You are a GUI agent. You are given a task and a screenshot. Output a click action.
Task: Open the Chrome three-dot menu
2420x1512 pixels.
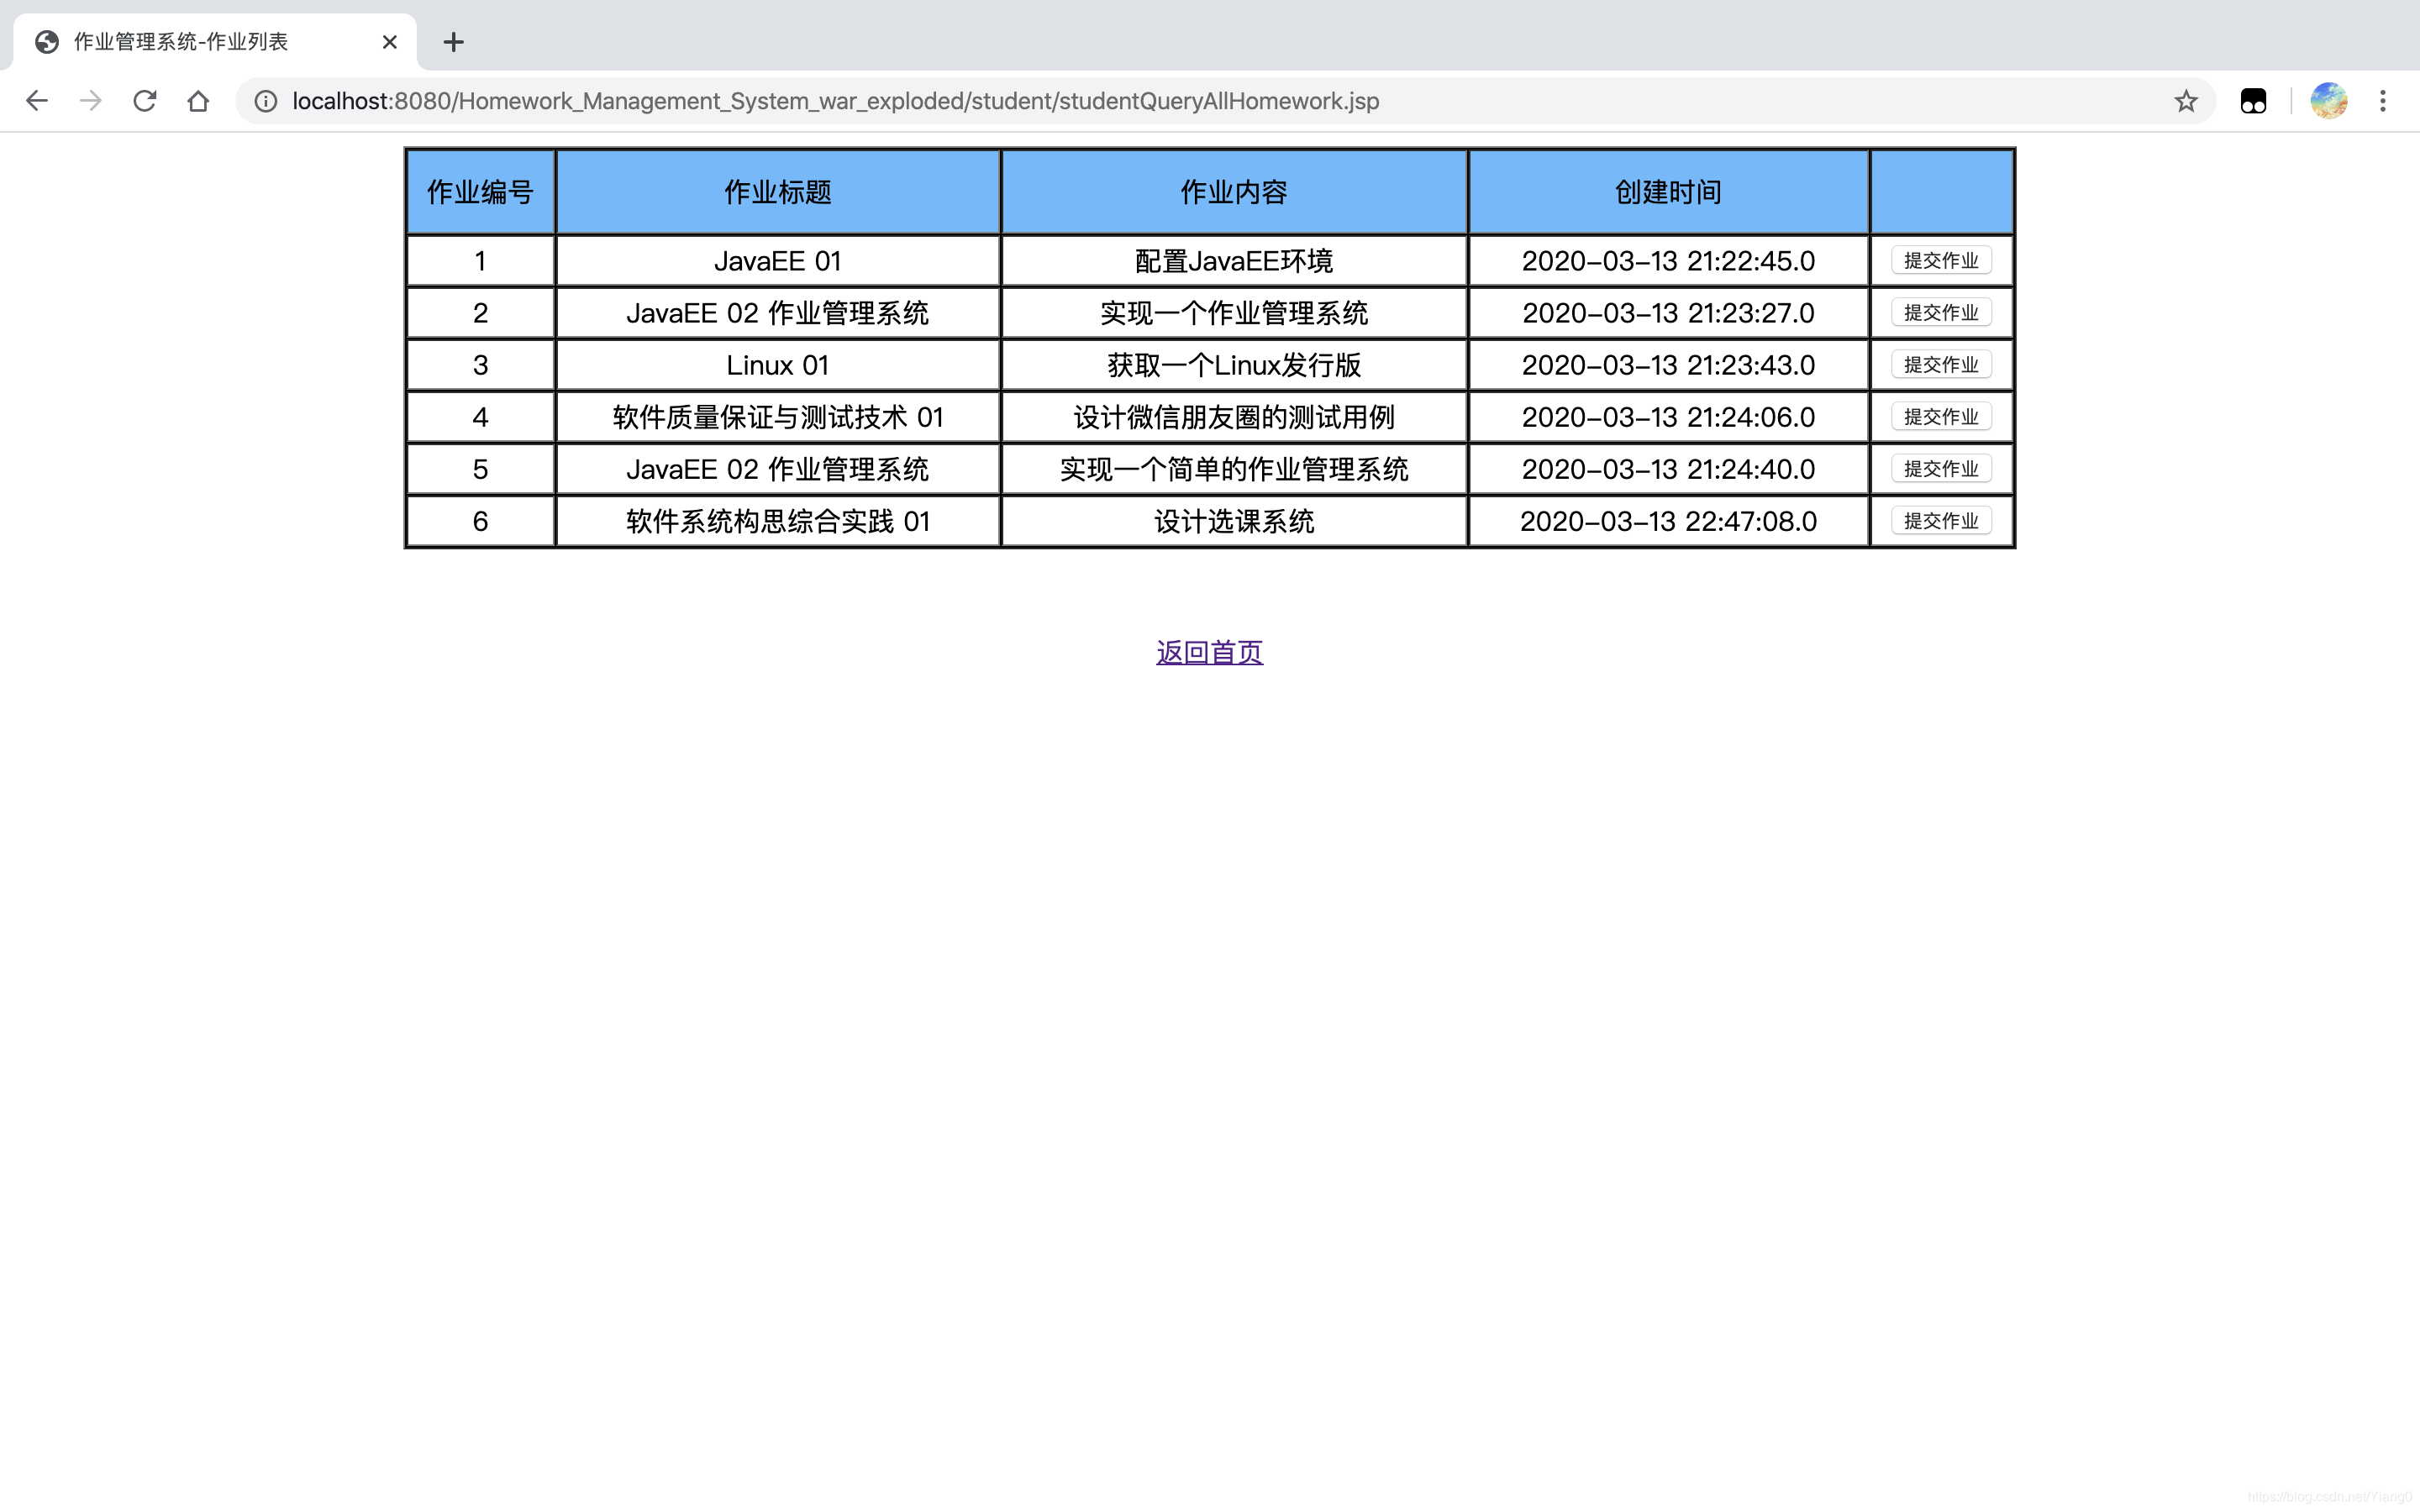pyautogui.click(x=2383, y=101)
